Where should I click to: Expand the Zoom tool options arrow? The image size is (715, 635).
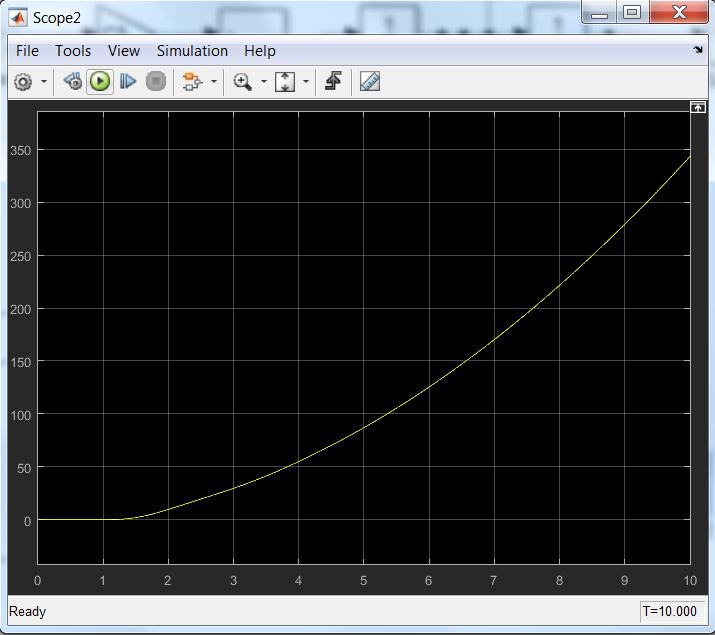[x=264, y=82]
